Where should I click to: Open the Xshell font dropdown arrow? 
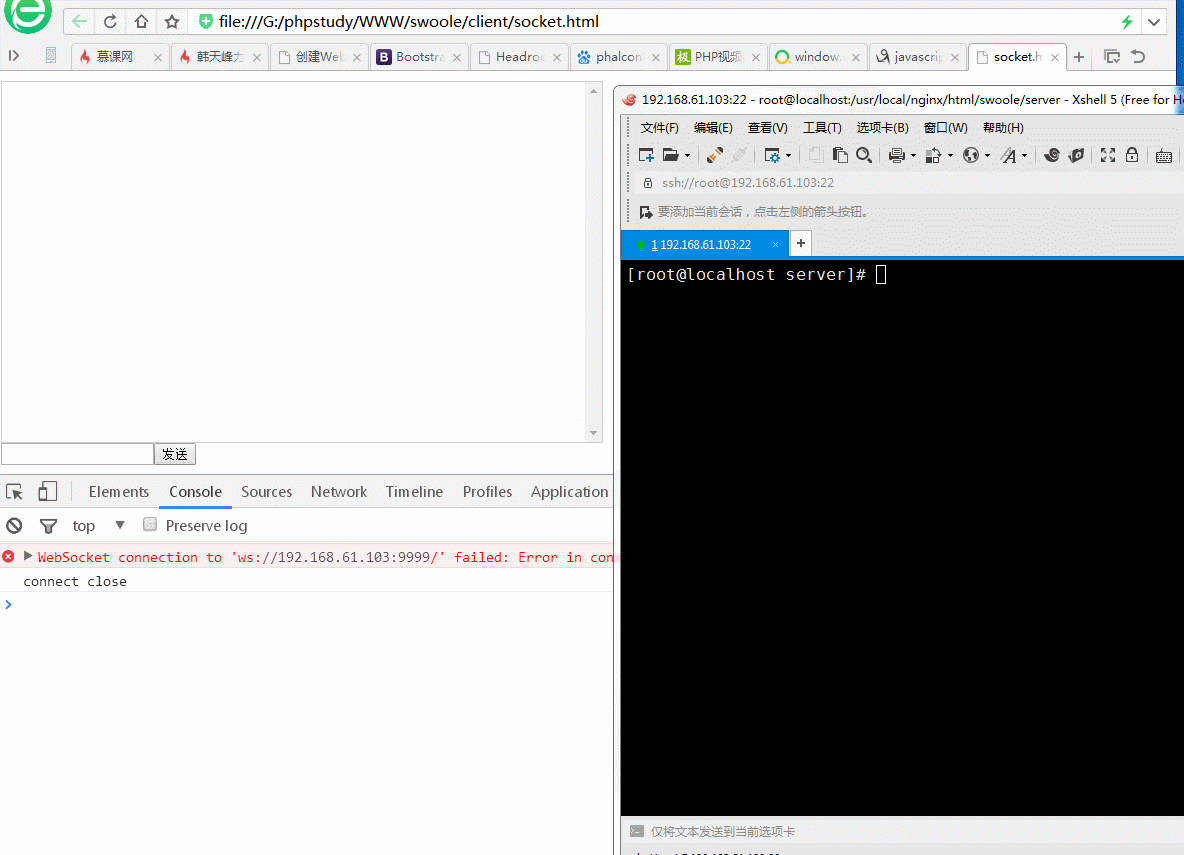click(1025, 156)
